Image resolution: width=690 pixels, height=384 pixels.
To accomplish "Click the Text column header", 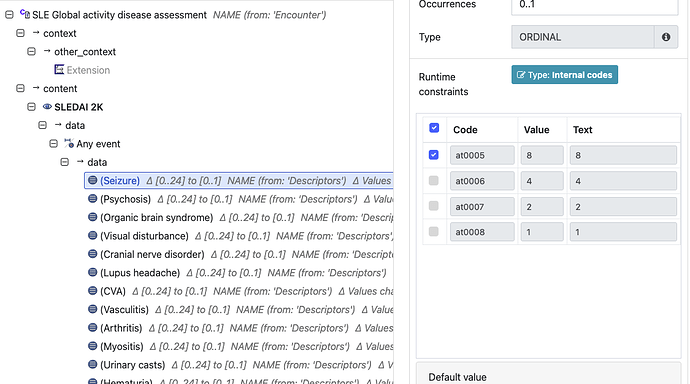I will (583, 130).
